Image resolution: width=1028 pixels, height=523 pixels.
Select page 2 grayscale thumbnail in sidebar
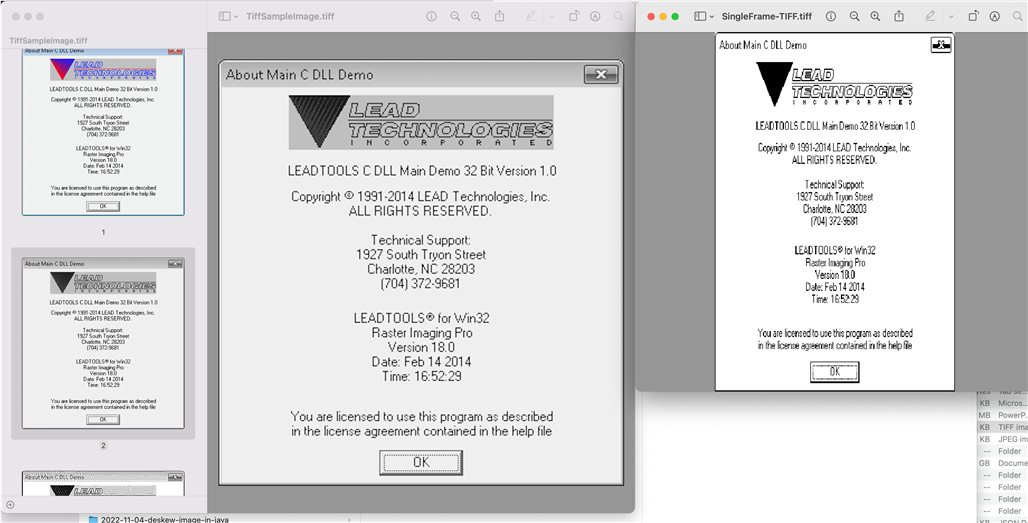tap(103, 343)
